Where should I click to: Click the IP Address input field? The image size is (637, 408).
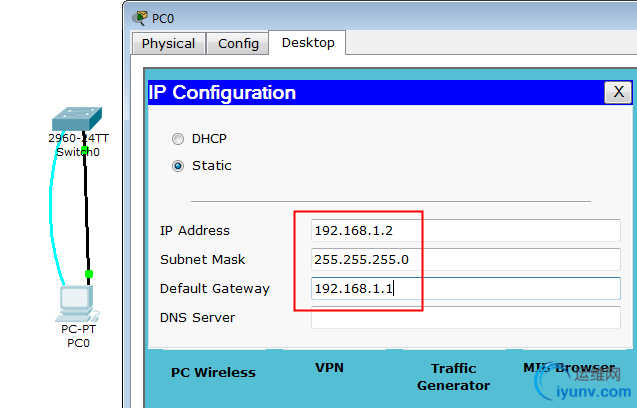pyautogui.click(x=465, y=231)
